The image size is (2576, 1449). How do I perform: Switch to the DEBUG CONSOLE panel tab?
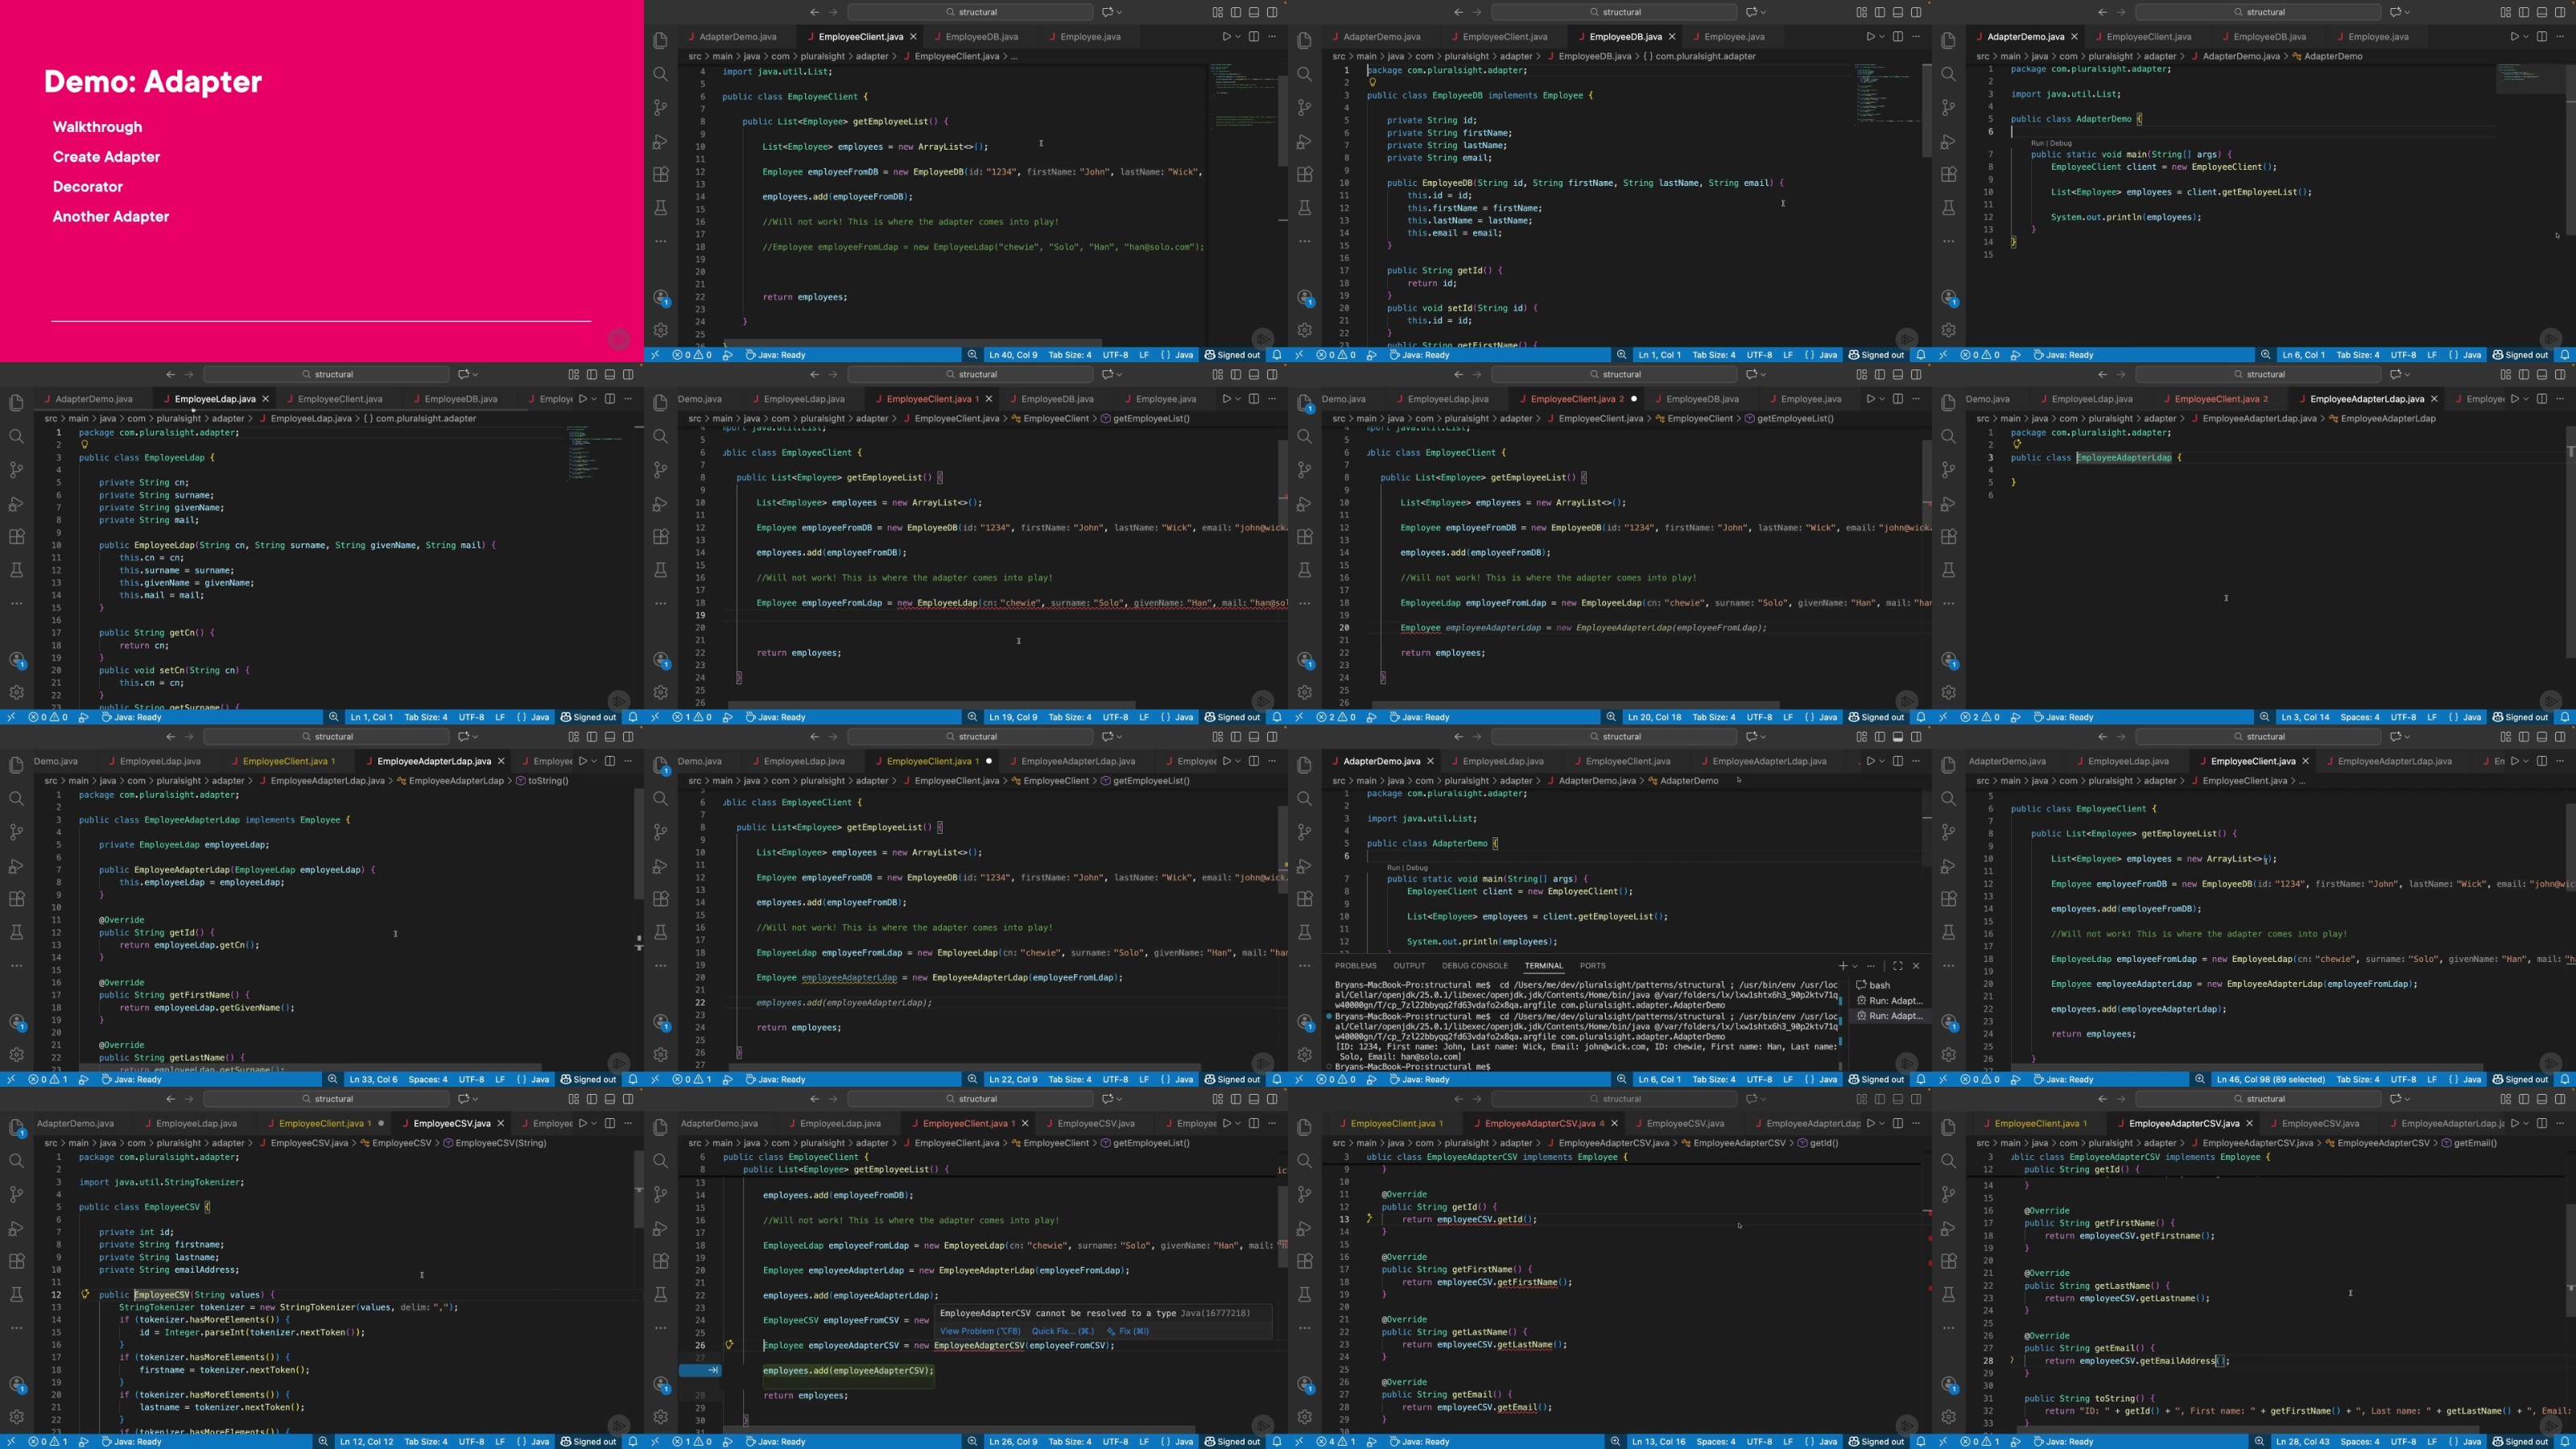pos(1474,966)
